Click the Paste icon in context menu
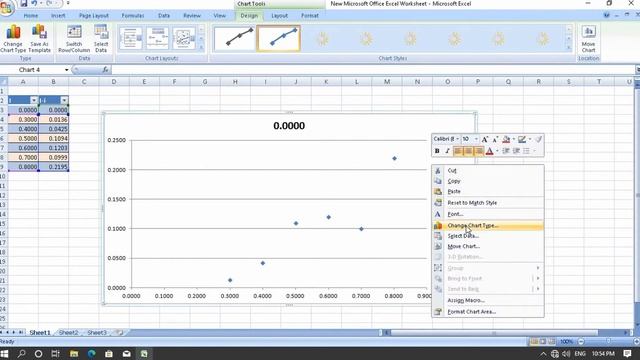This screenshot has width=640, height=360. 438,191
